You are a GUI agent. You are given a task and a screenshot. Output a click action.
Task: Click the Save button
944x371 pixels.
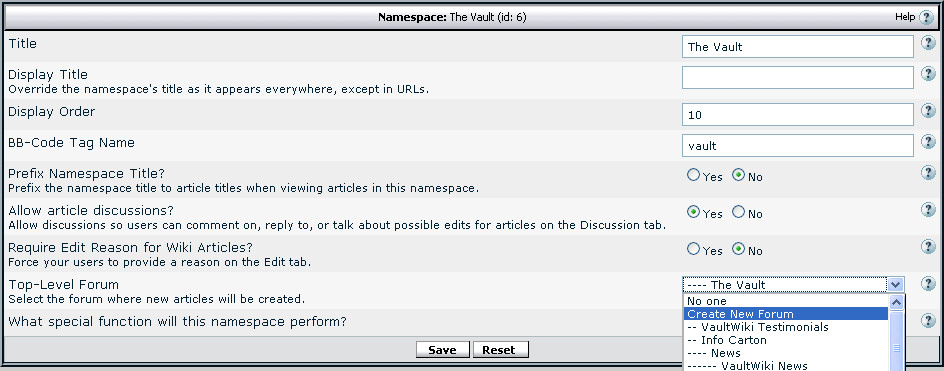(x=442, y=350)
